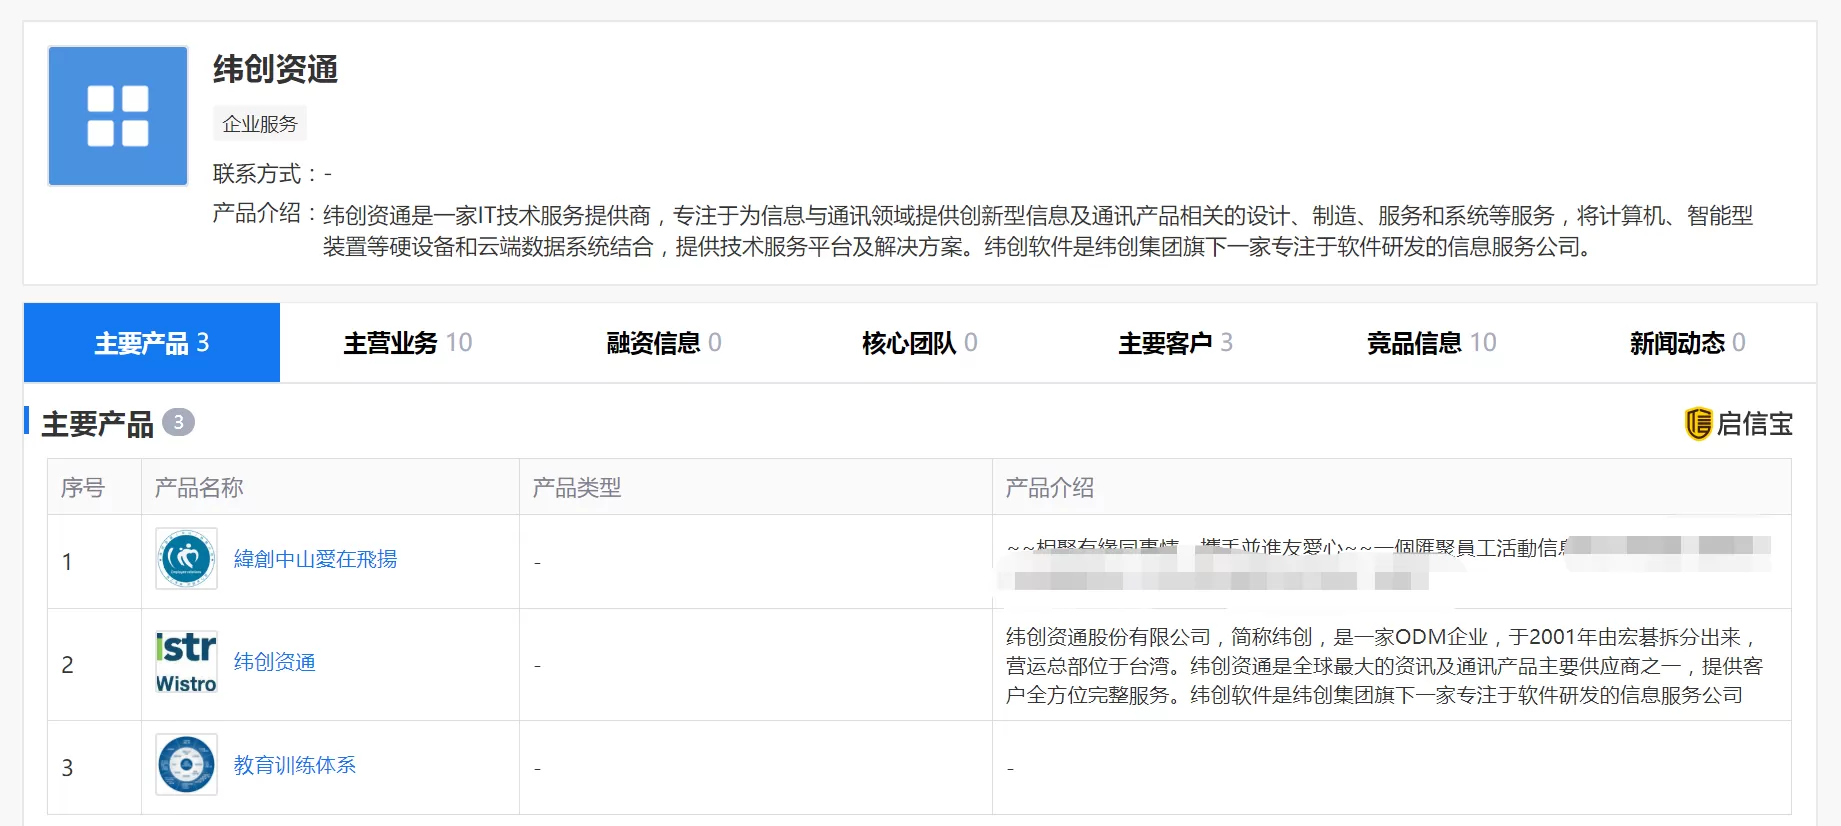Viewport: 1841px width, 826px height.
Task: Open the 教育训练体系 product logo icon
Action: click(186, 765)
